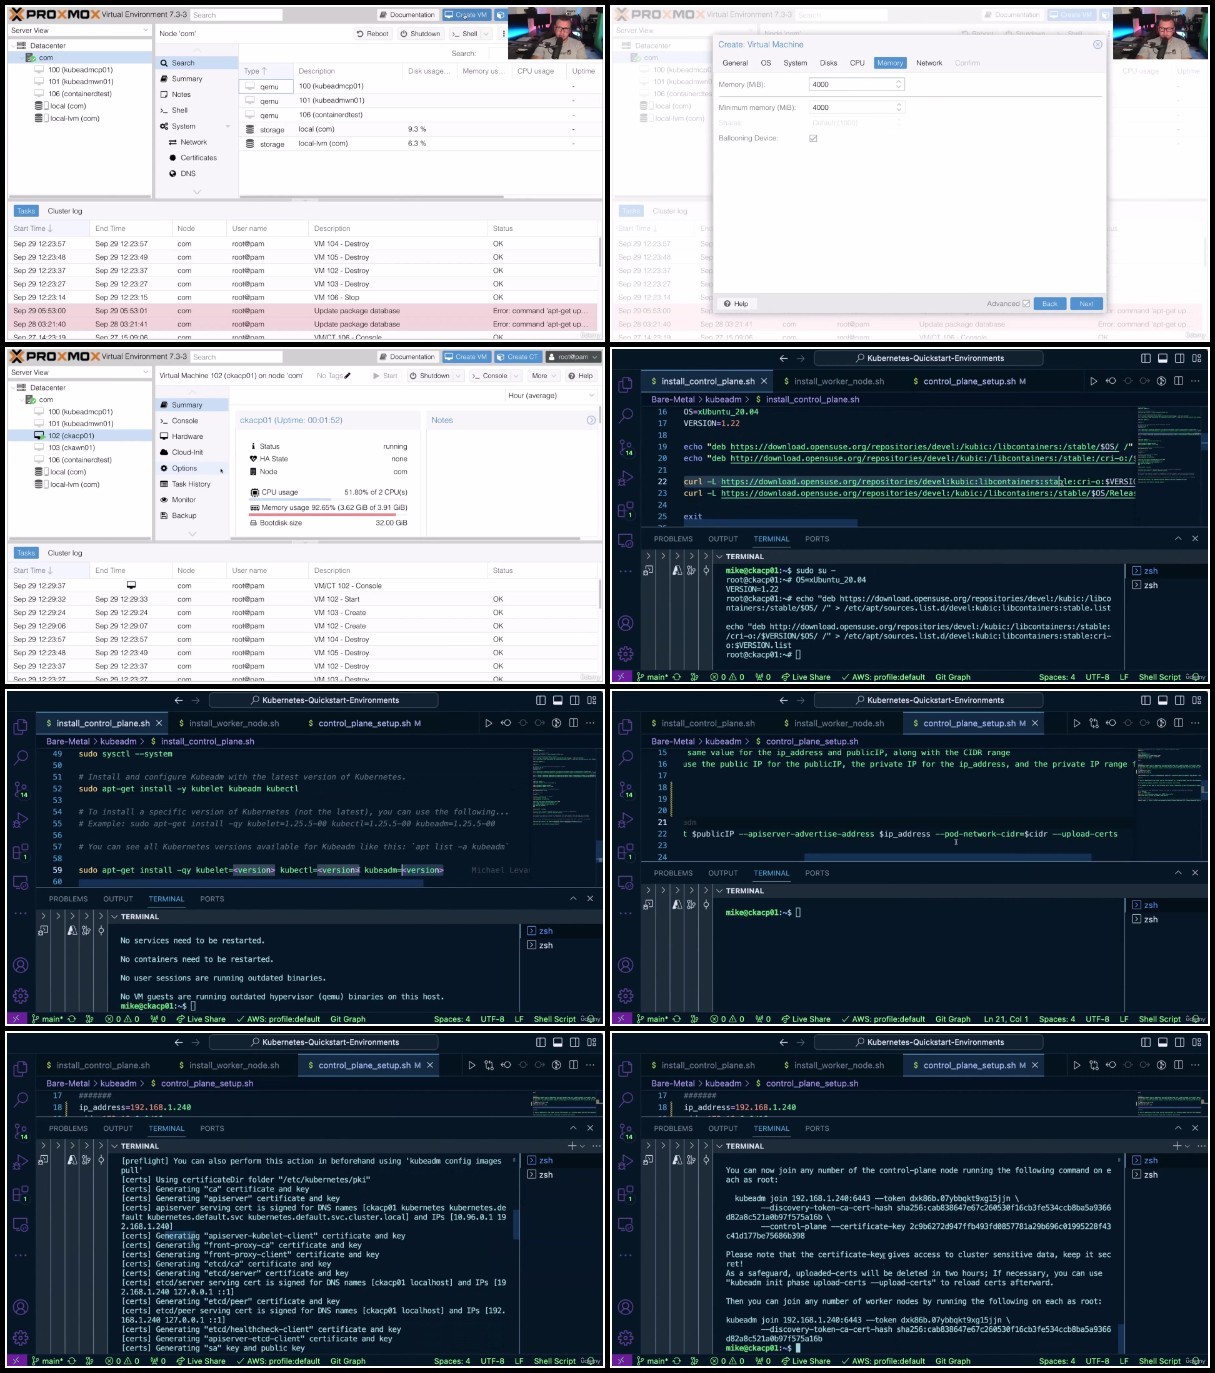Toggle bottom panel layout icon in VS Code frame with sudo su terminal
The image size is (1215, 1373).
[1162, 358]
